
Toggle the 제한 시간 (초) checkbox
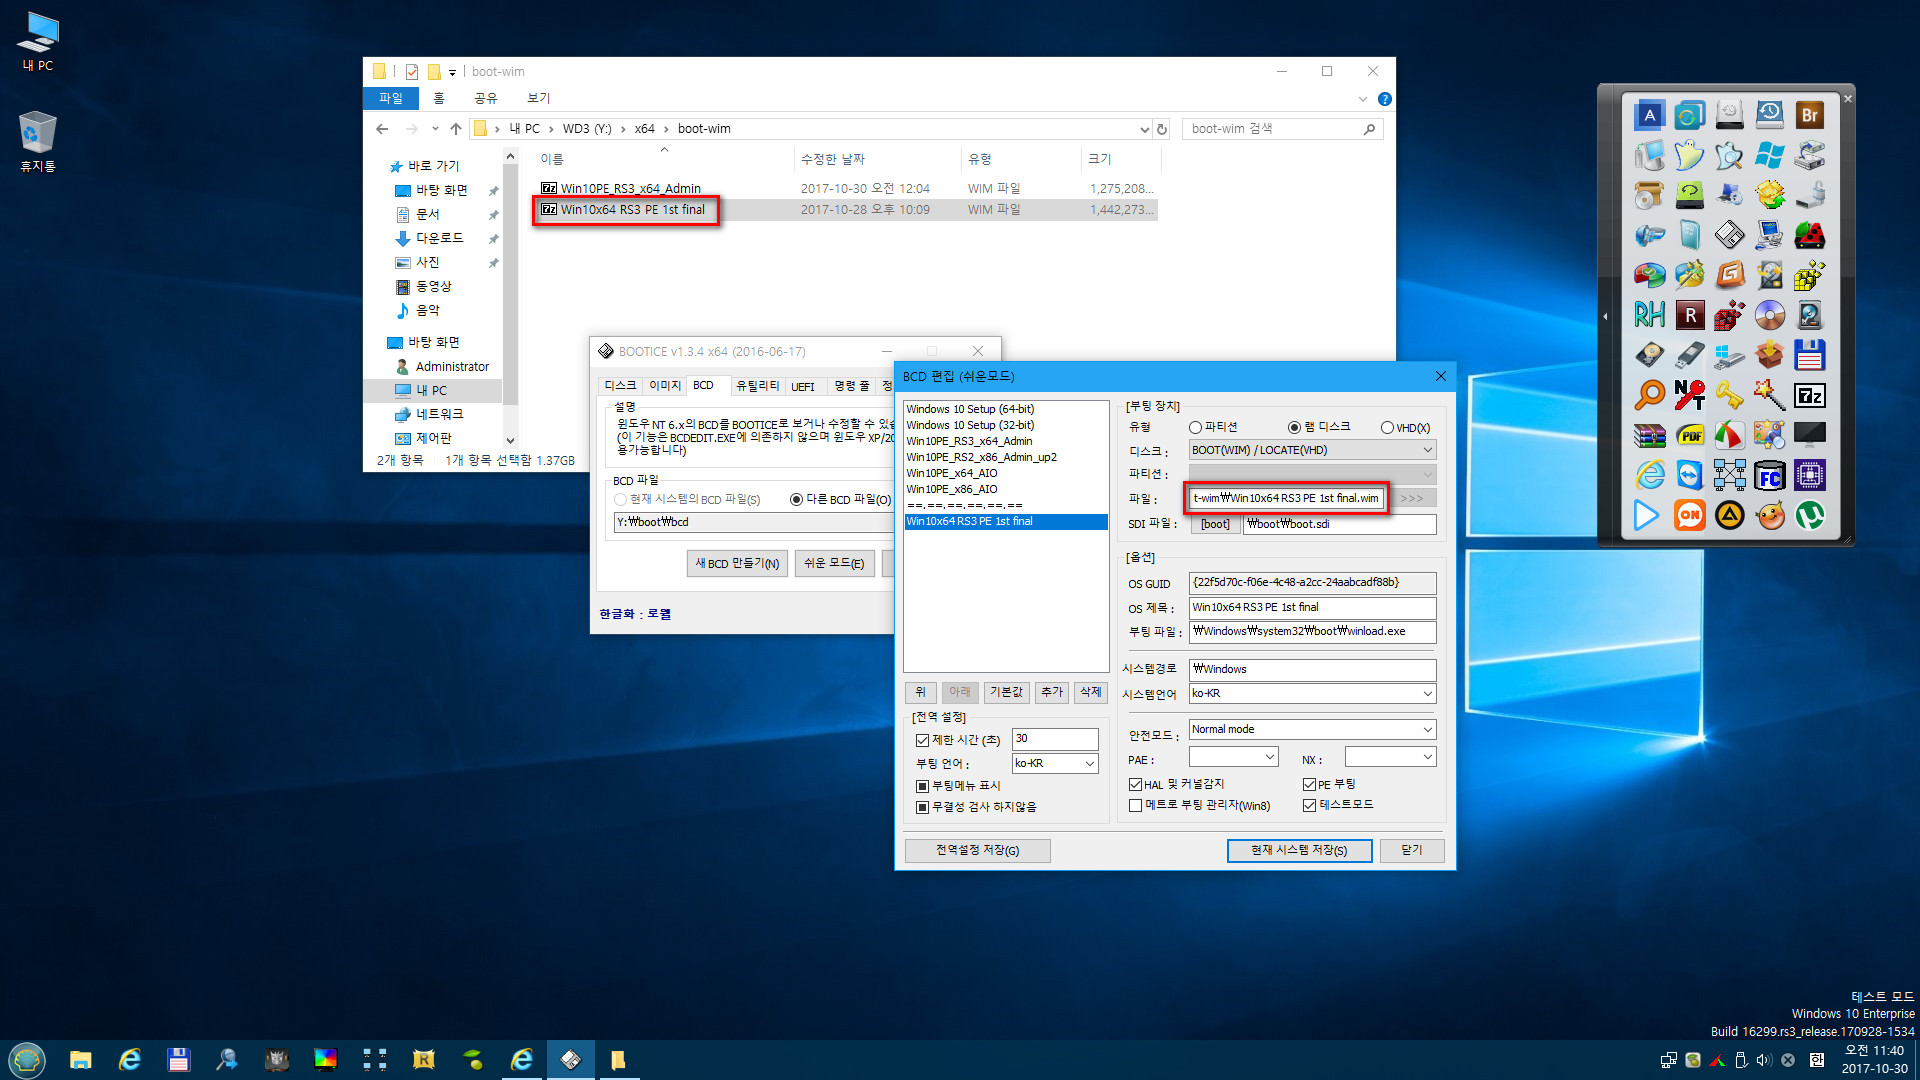click(x=922, y=740)
